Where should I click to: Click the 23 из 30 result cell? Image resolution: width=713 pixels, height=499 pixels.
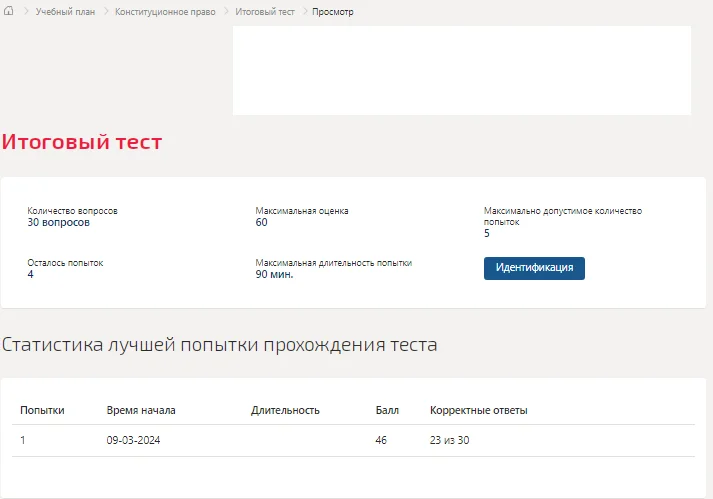[x=449, y=440]
